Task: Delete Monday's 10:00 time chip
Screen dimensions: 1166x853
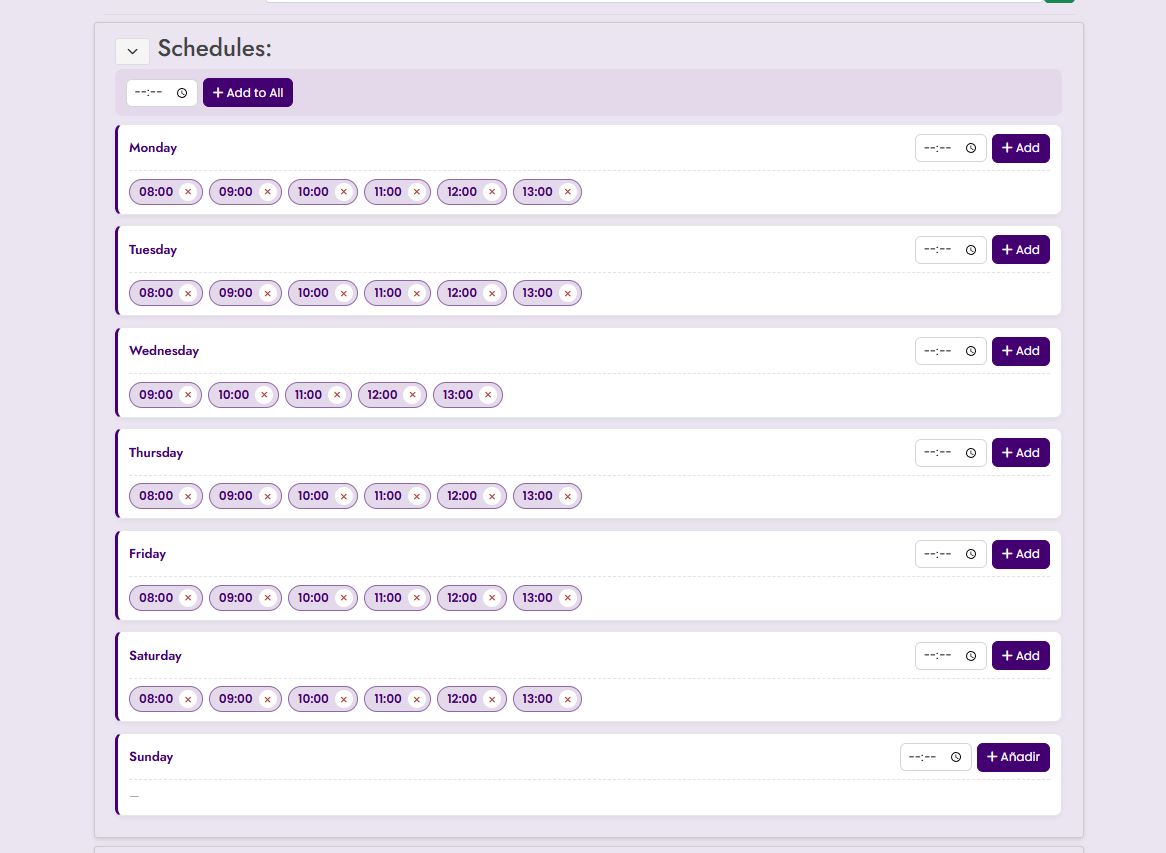Action: (x=344, y=192)
